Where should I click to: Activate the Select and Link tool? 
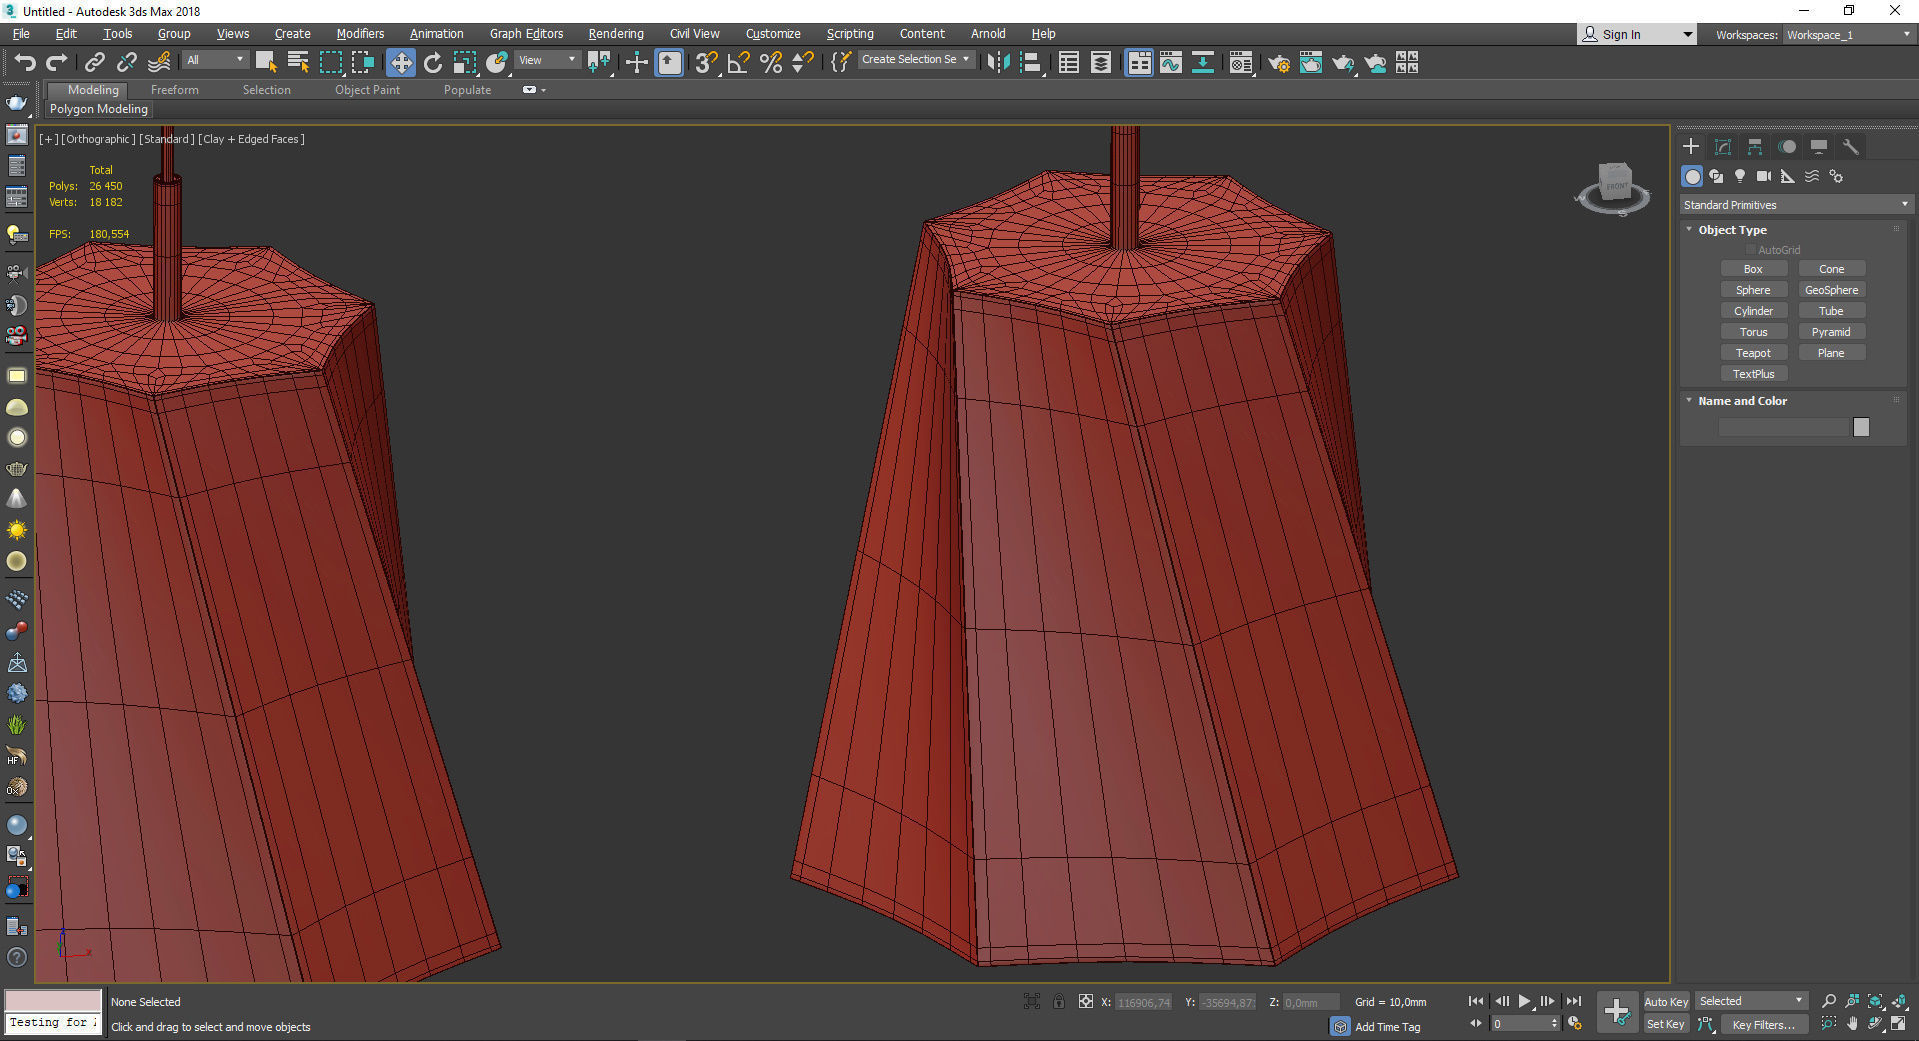coord(94,62)
